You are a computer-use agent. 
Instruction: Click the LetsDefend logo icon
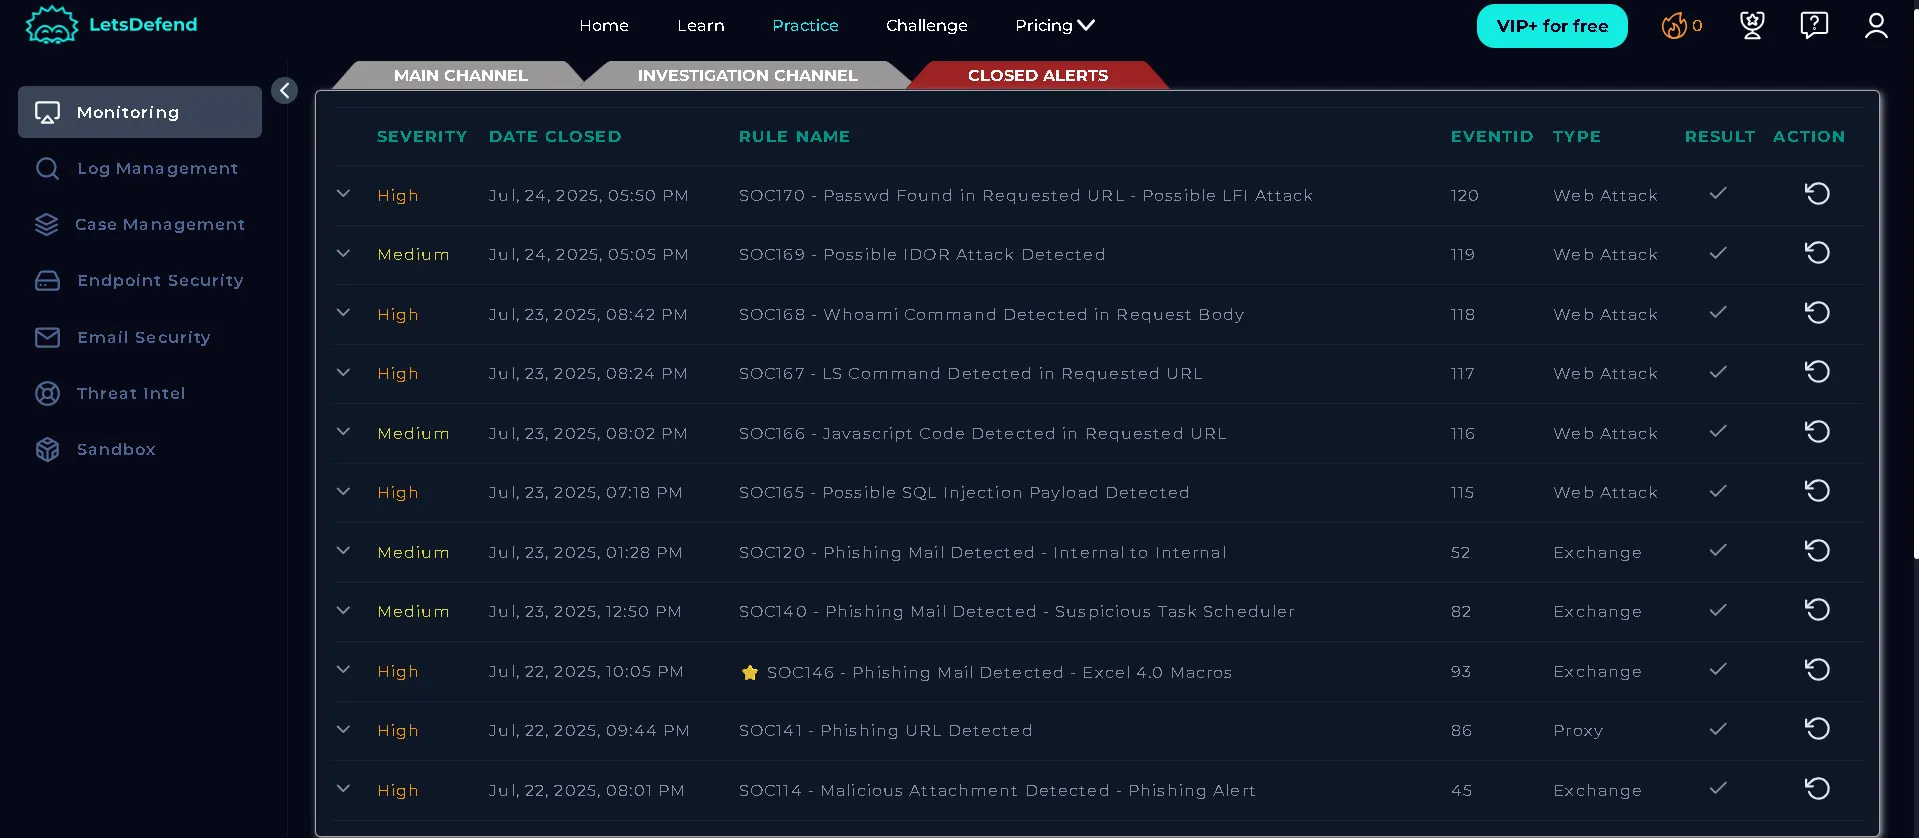tap(51, 25)
